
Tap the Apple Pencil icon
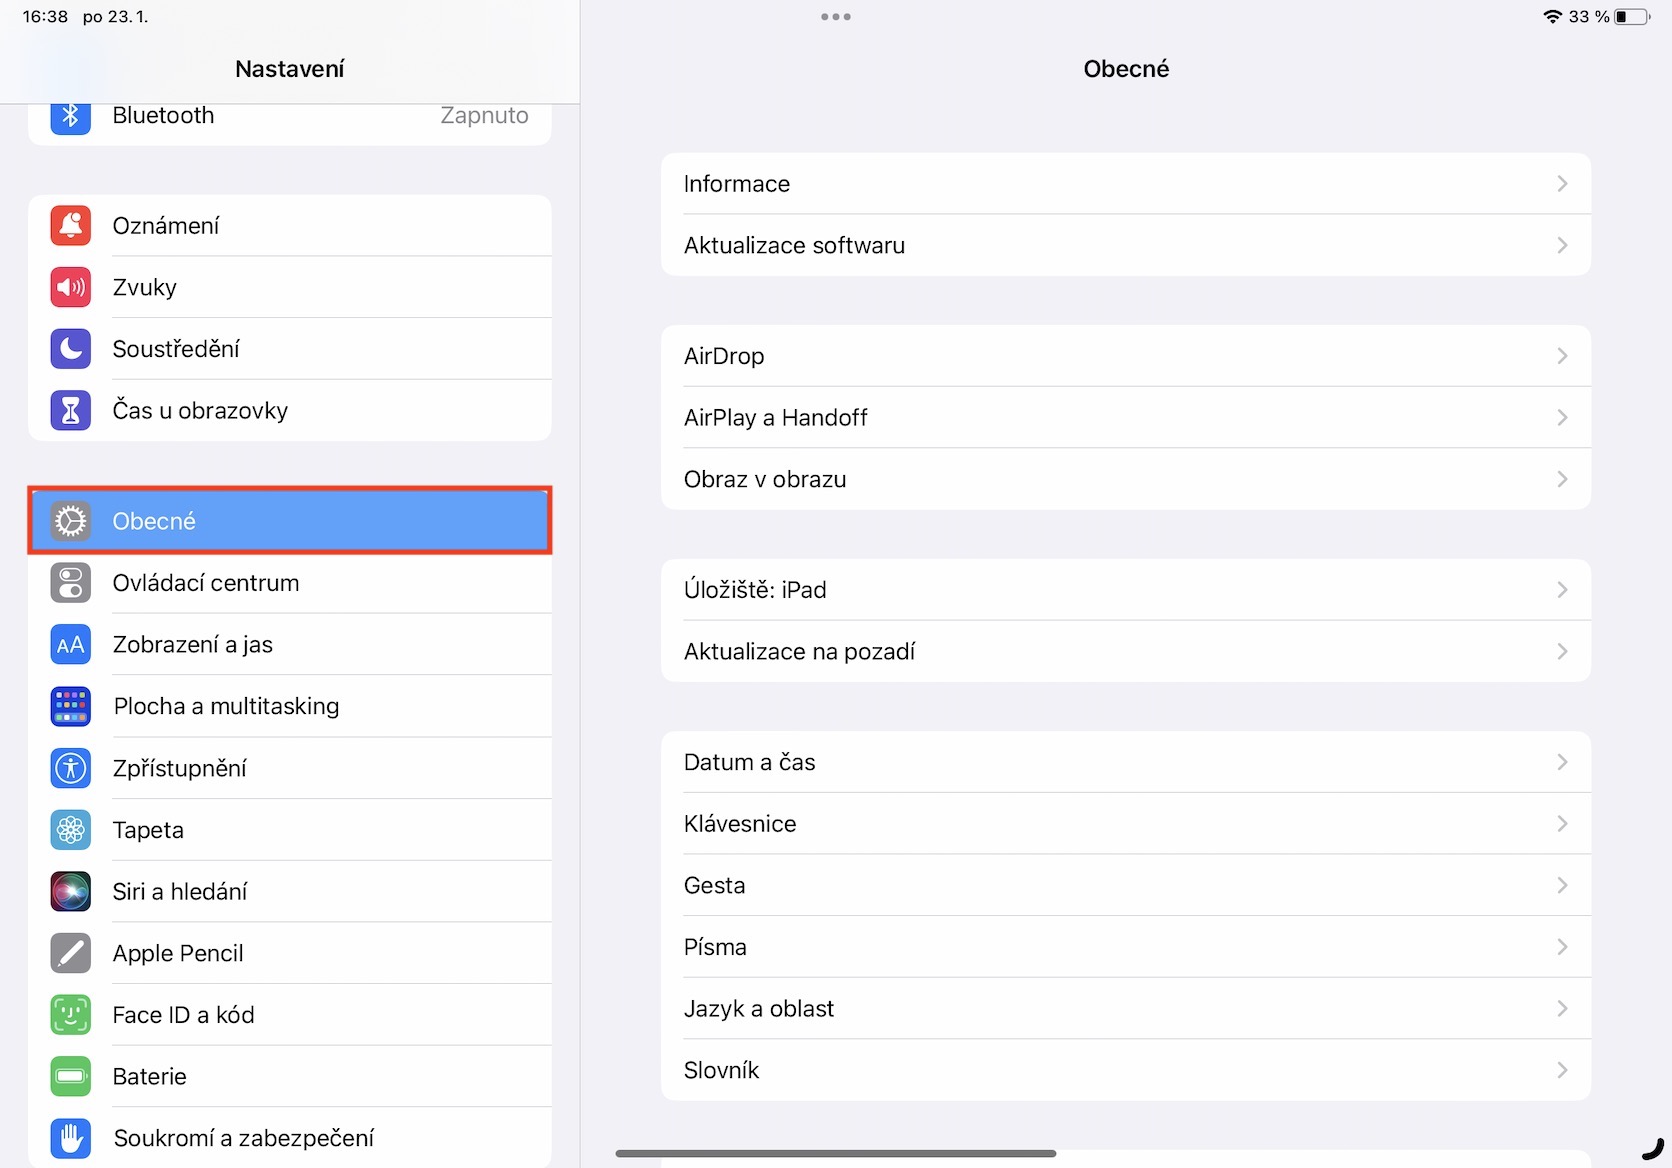[71, 953]
